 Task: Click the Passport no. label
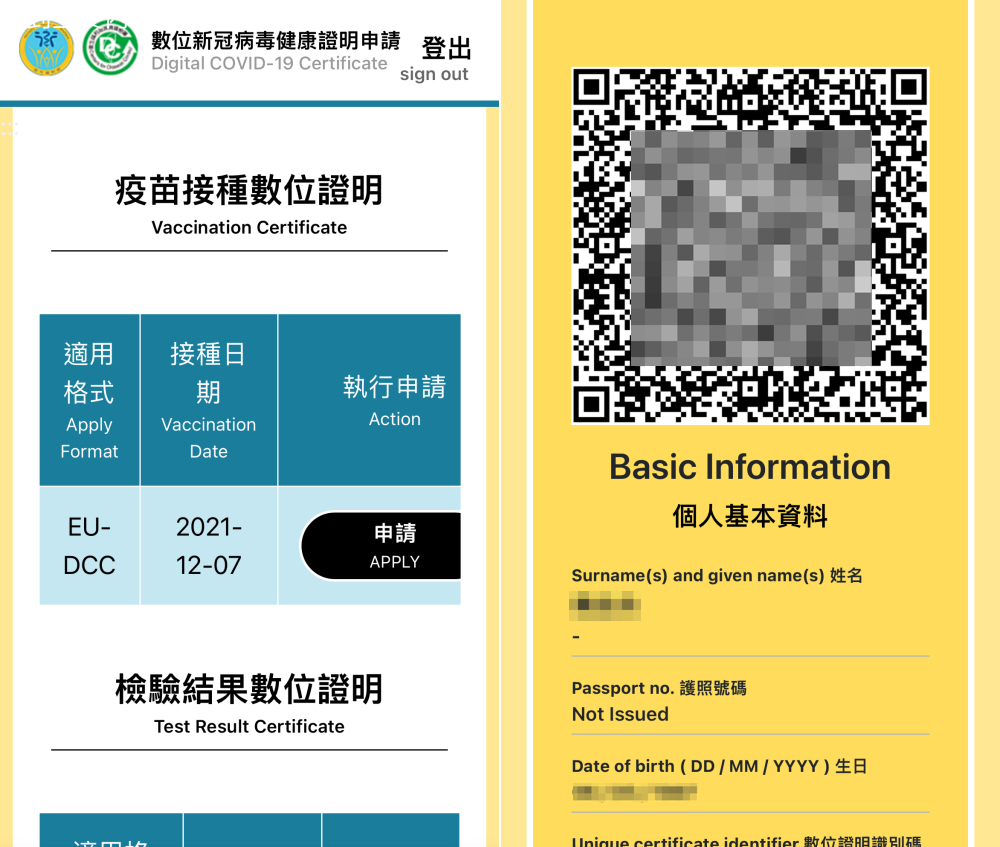[659, 688]
